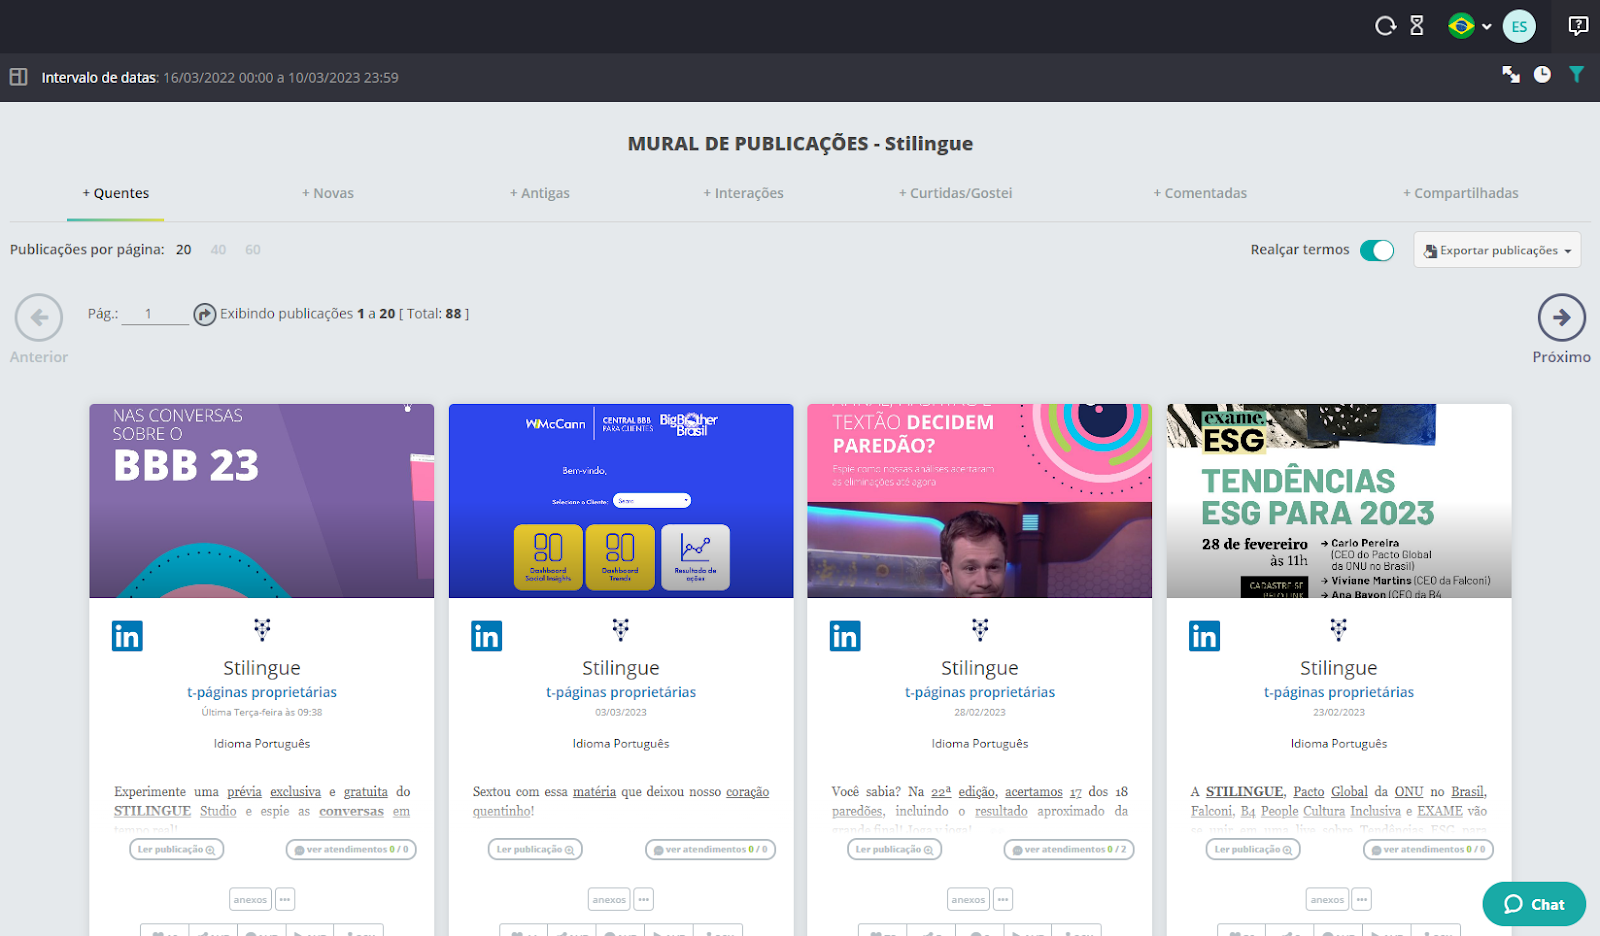Switch to the Quentes tab

pos(116,193)
